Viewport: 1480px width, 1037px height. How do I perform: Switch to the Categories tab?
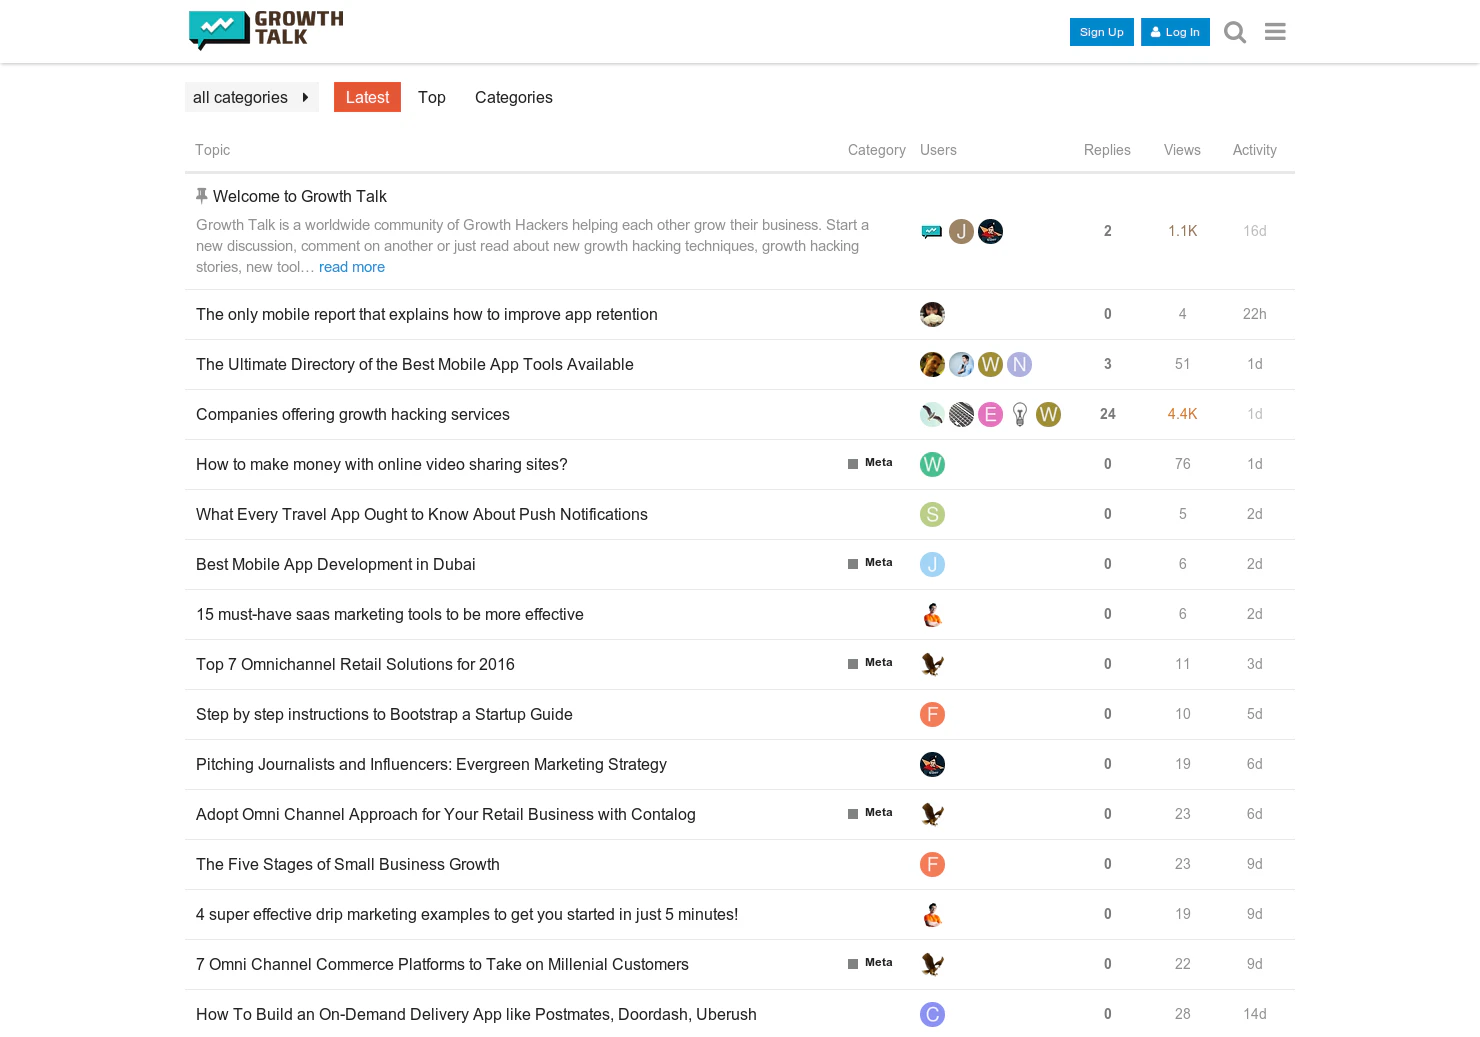[x=514, y=97]
